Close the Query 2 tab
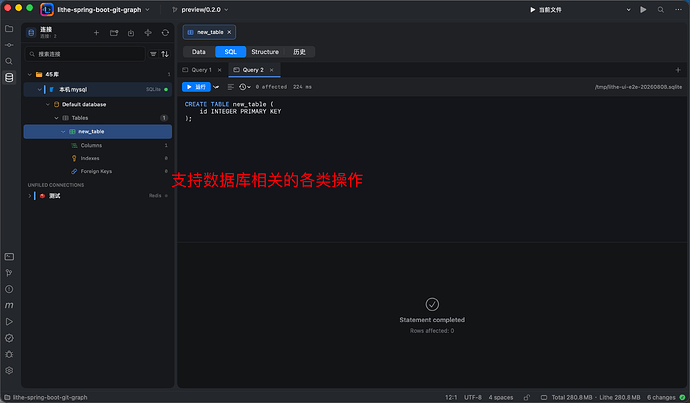 pos(272,70)
